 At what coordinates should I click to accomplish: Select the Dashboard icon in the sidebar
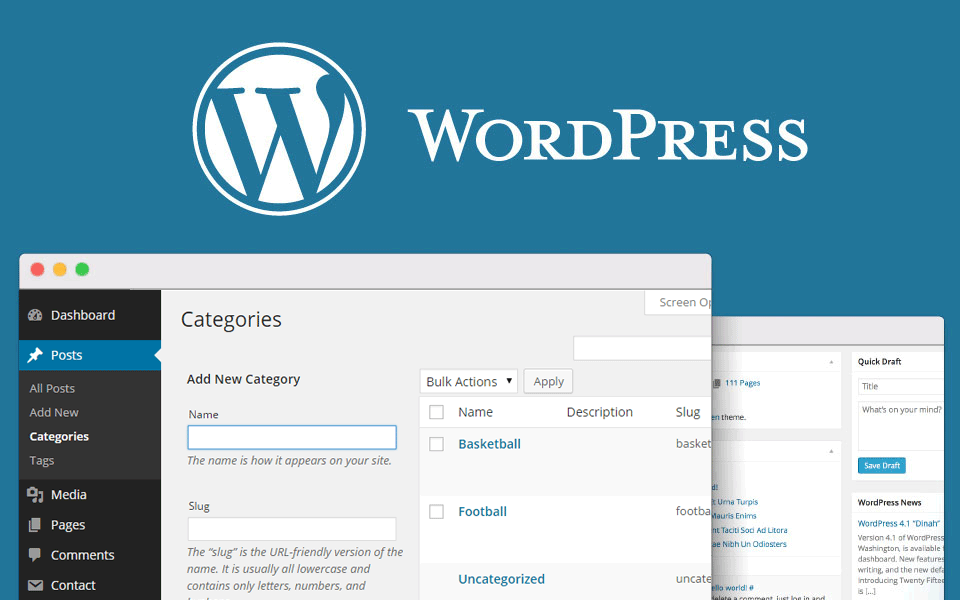[36, 314]
